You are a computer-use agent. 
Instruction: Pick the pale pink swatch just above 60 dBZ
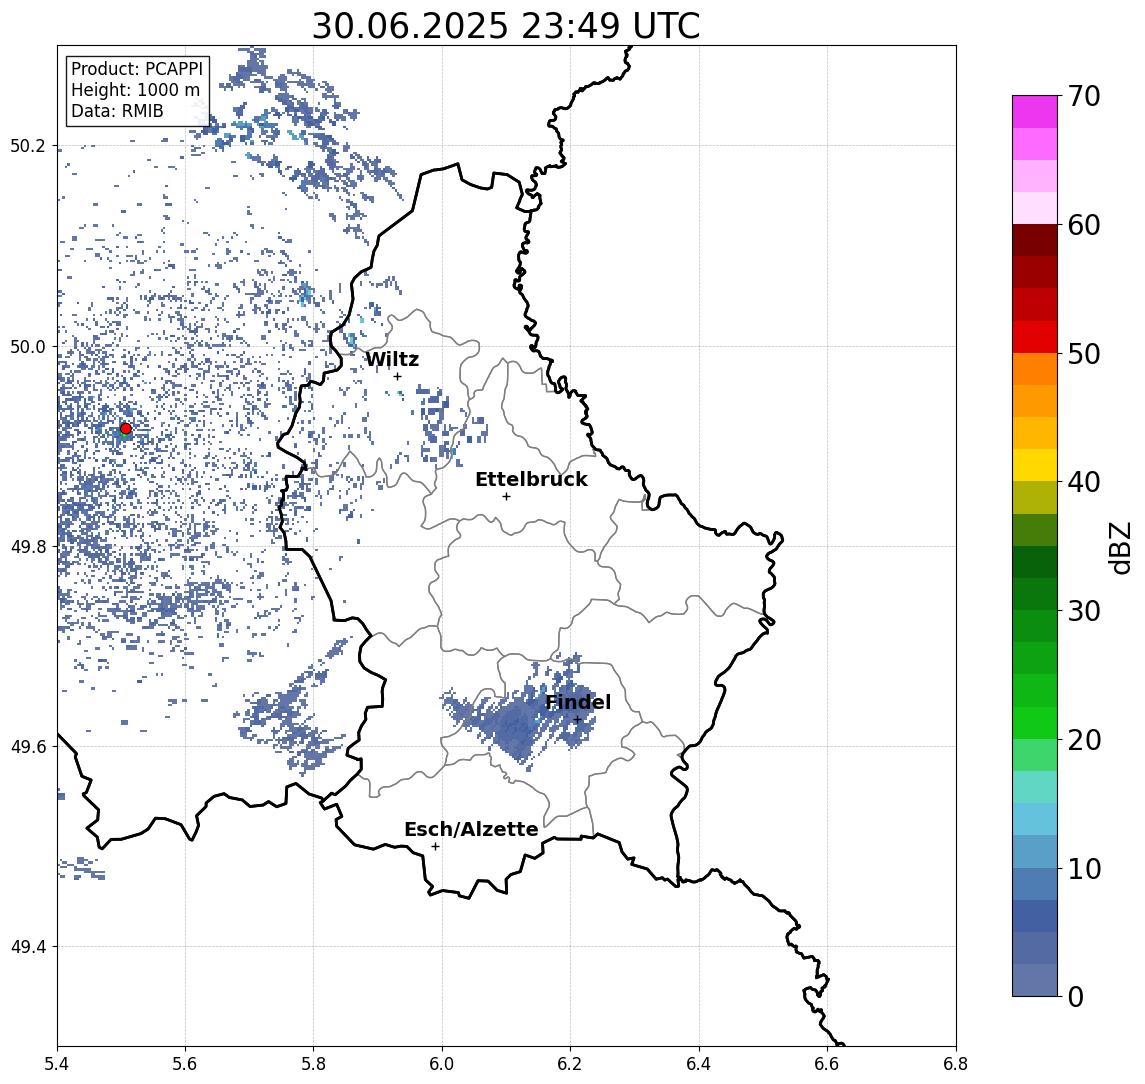pos(1035,208)
